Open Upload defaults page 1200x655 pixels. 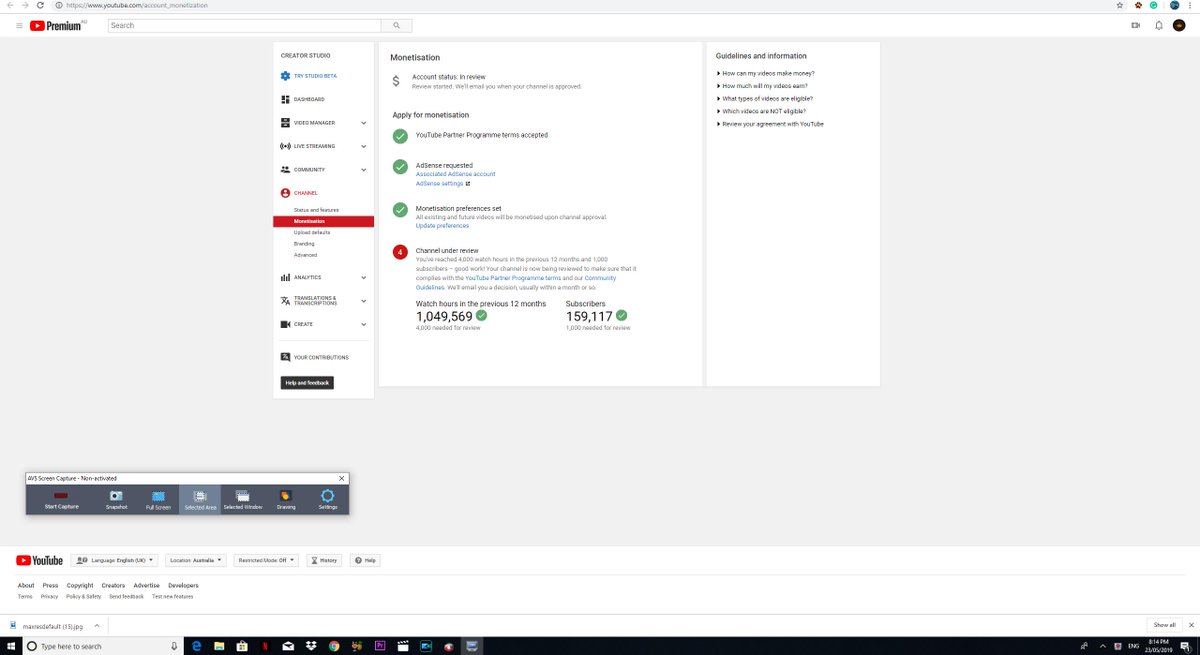(312, 232)
